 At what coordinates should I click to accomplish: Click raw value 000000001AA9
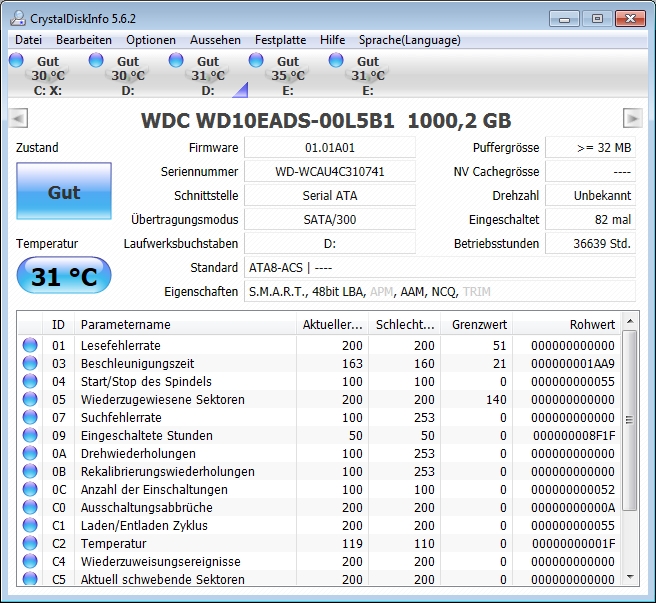tap(573, 363)
